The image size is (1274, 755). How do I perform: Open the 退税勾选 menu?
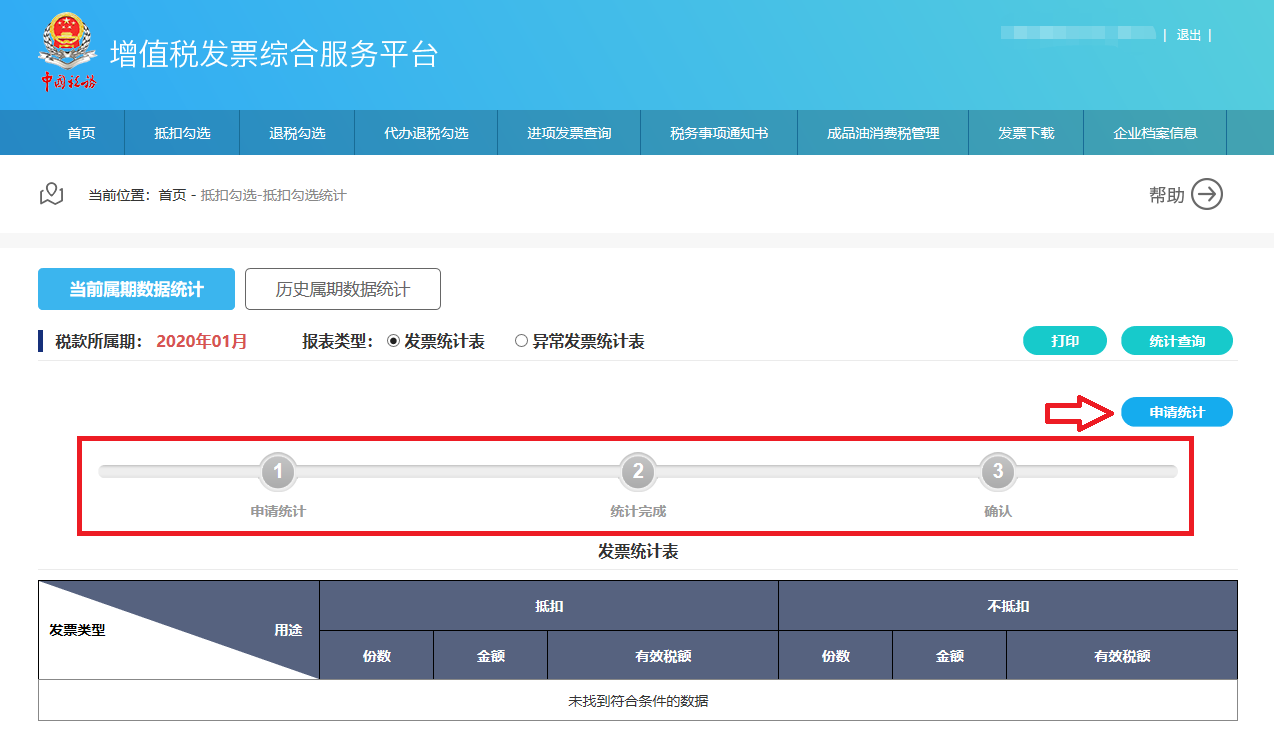(297, 133)
